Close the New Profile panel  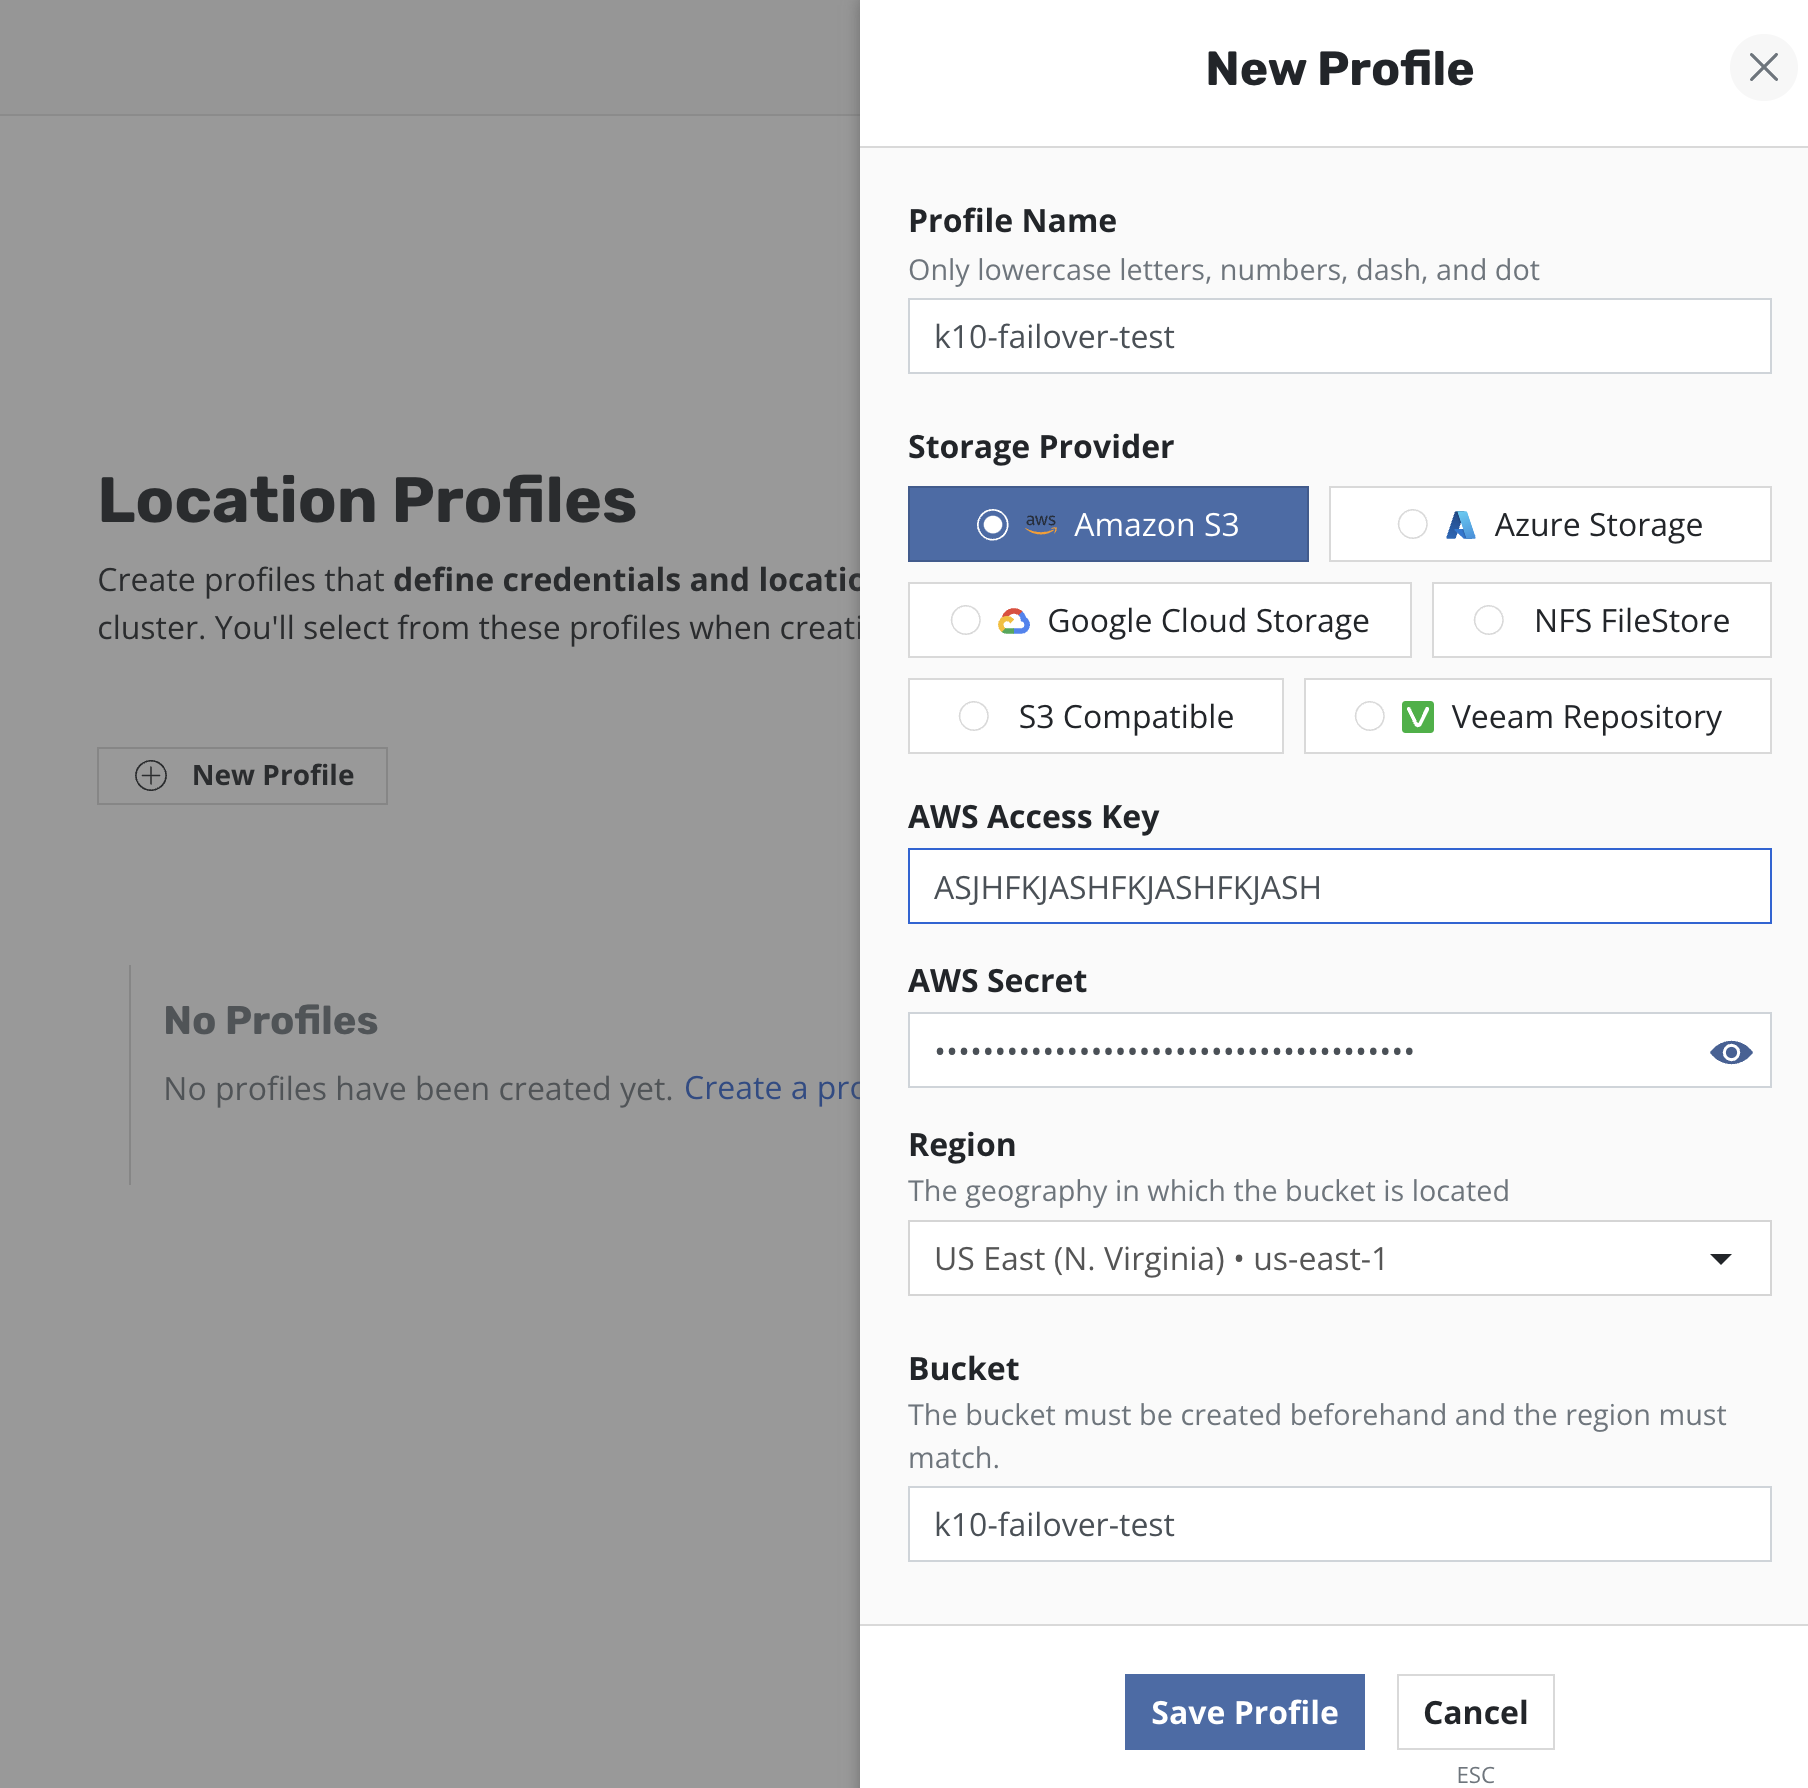(1764, 68)
